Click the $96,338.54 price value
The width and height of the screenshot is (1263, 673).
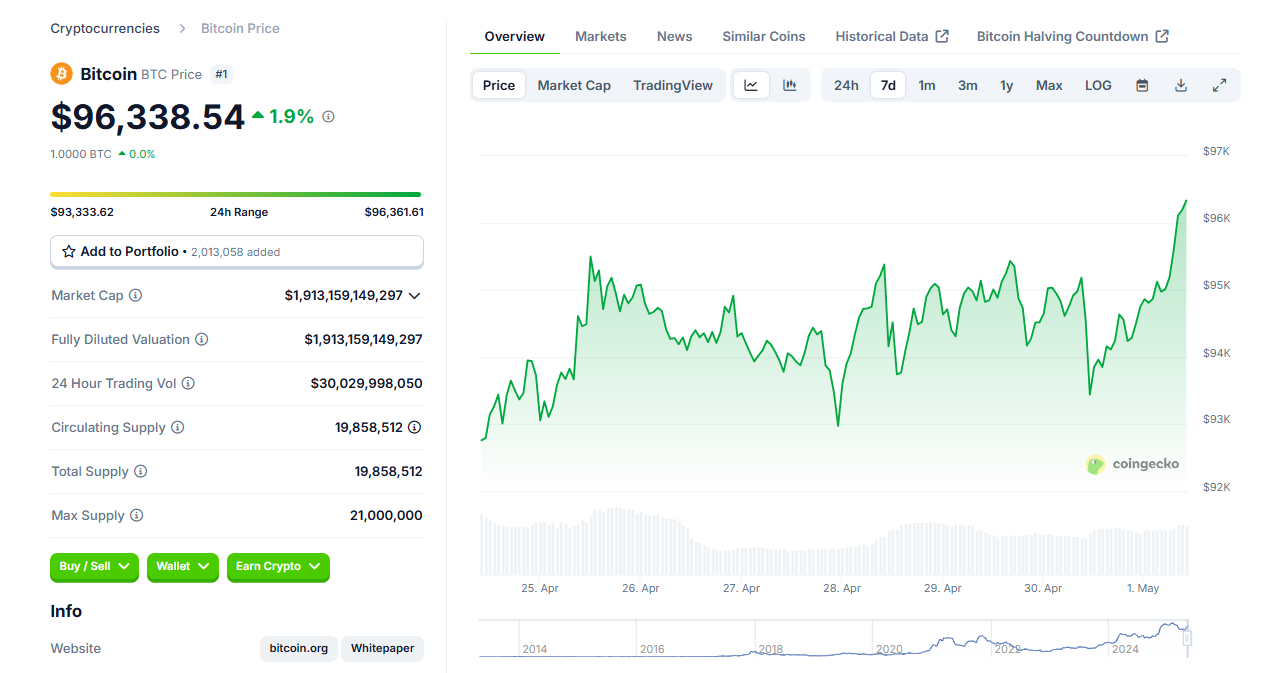(148, 117)
